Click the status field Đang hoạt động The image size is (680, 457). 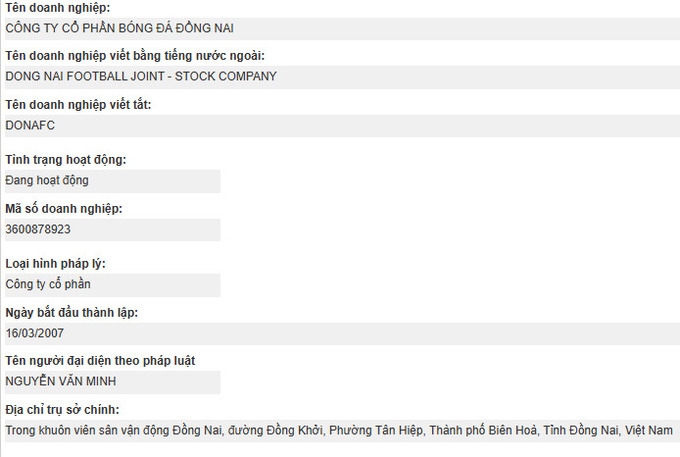[112, 181]
